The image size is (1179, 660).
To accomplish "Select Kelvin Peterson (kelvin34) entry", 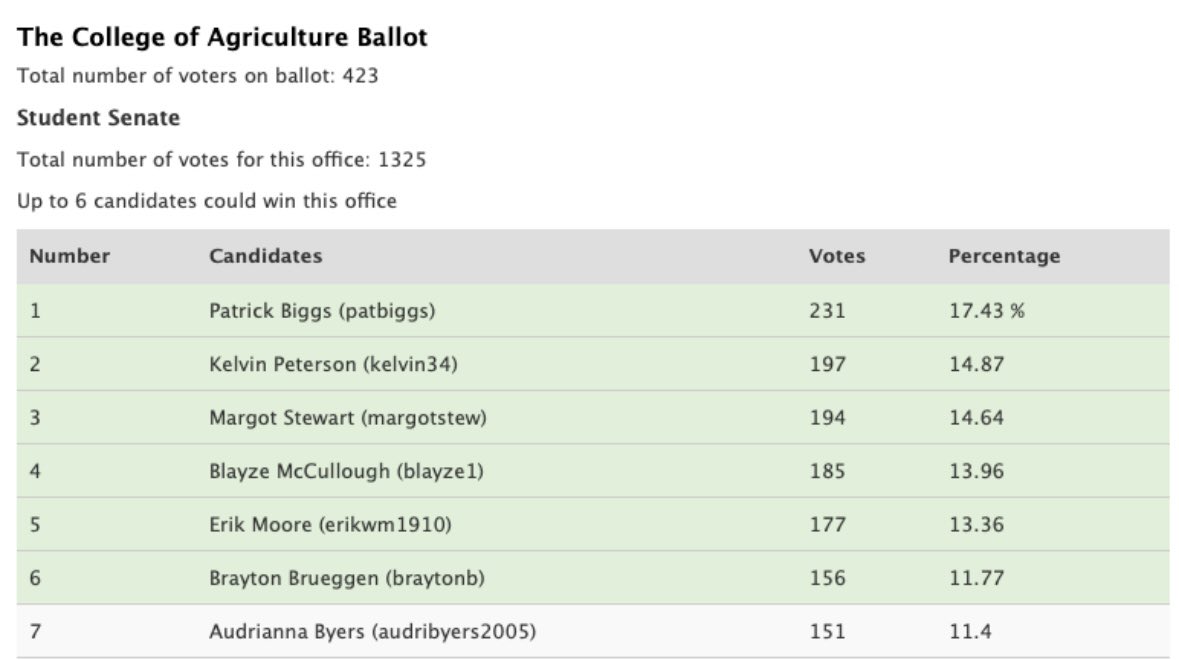I will tap(333, 365).
